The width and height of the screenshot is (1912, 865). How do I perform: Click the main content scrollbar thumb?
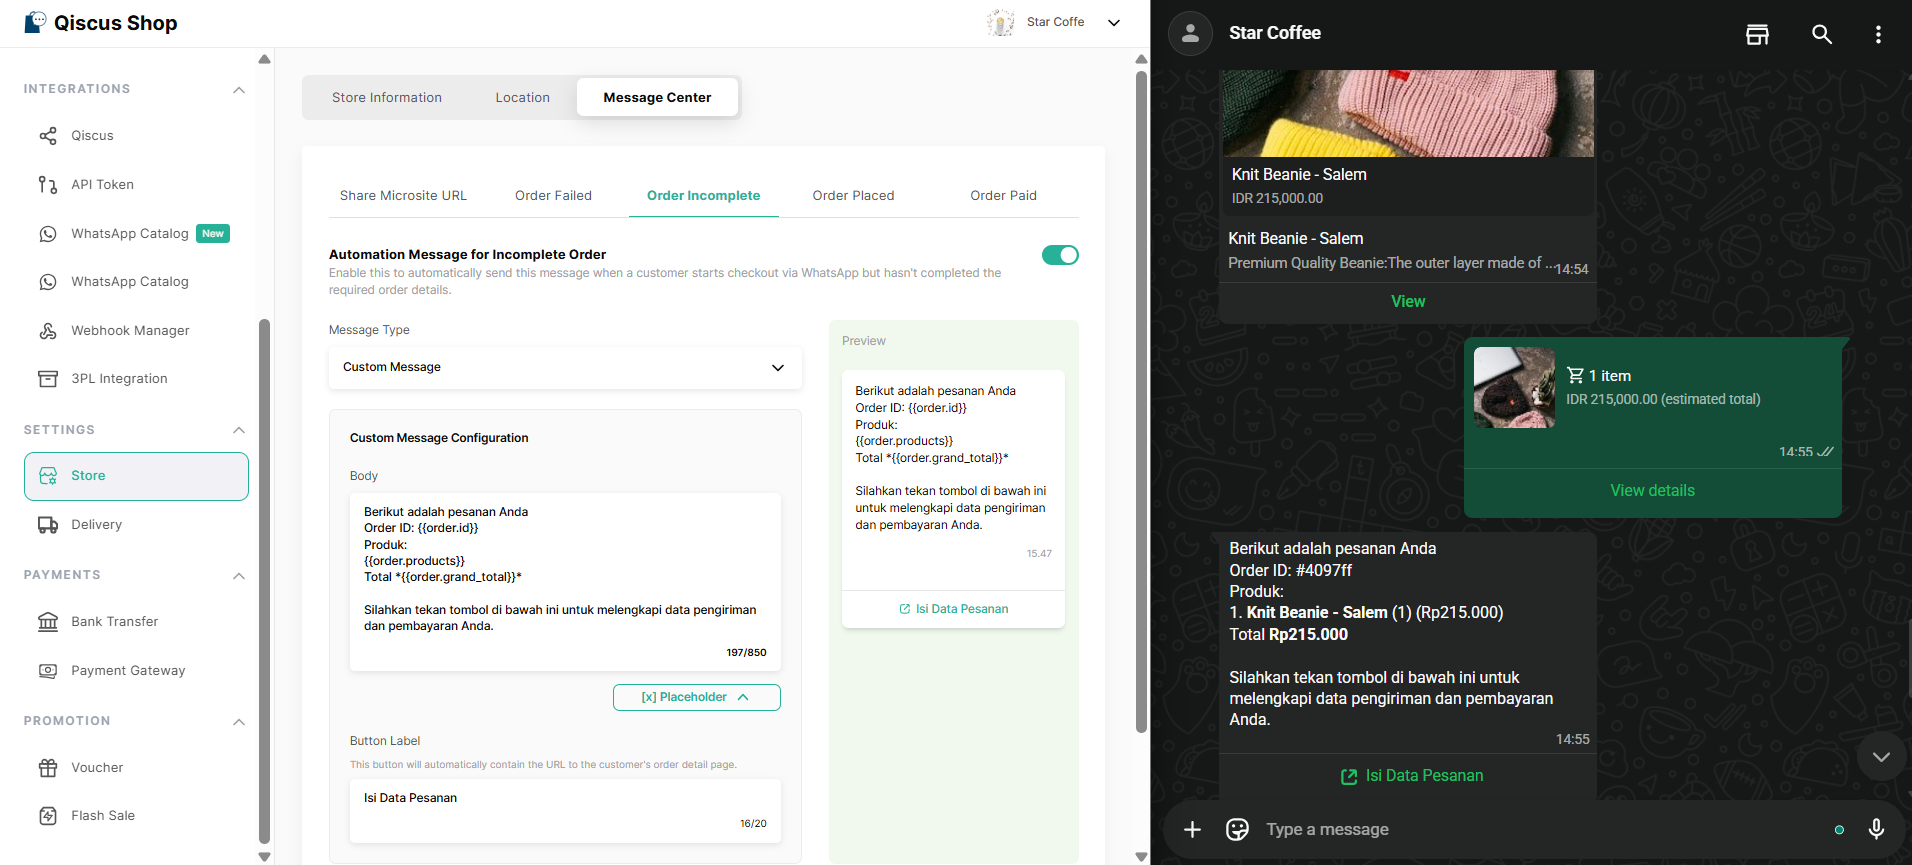(1141, 402)
